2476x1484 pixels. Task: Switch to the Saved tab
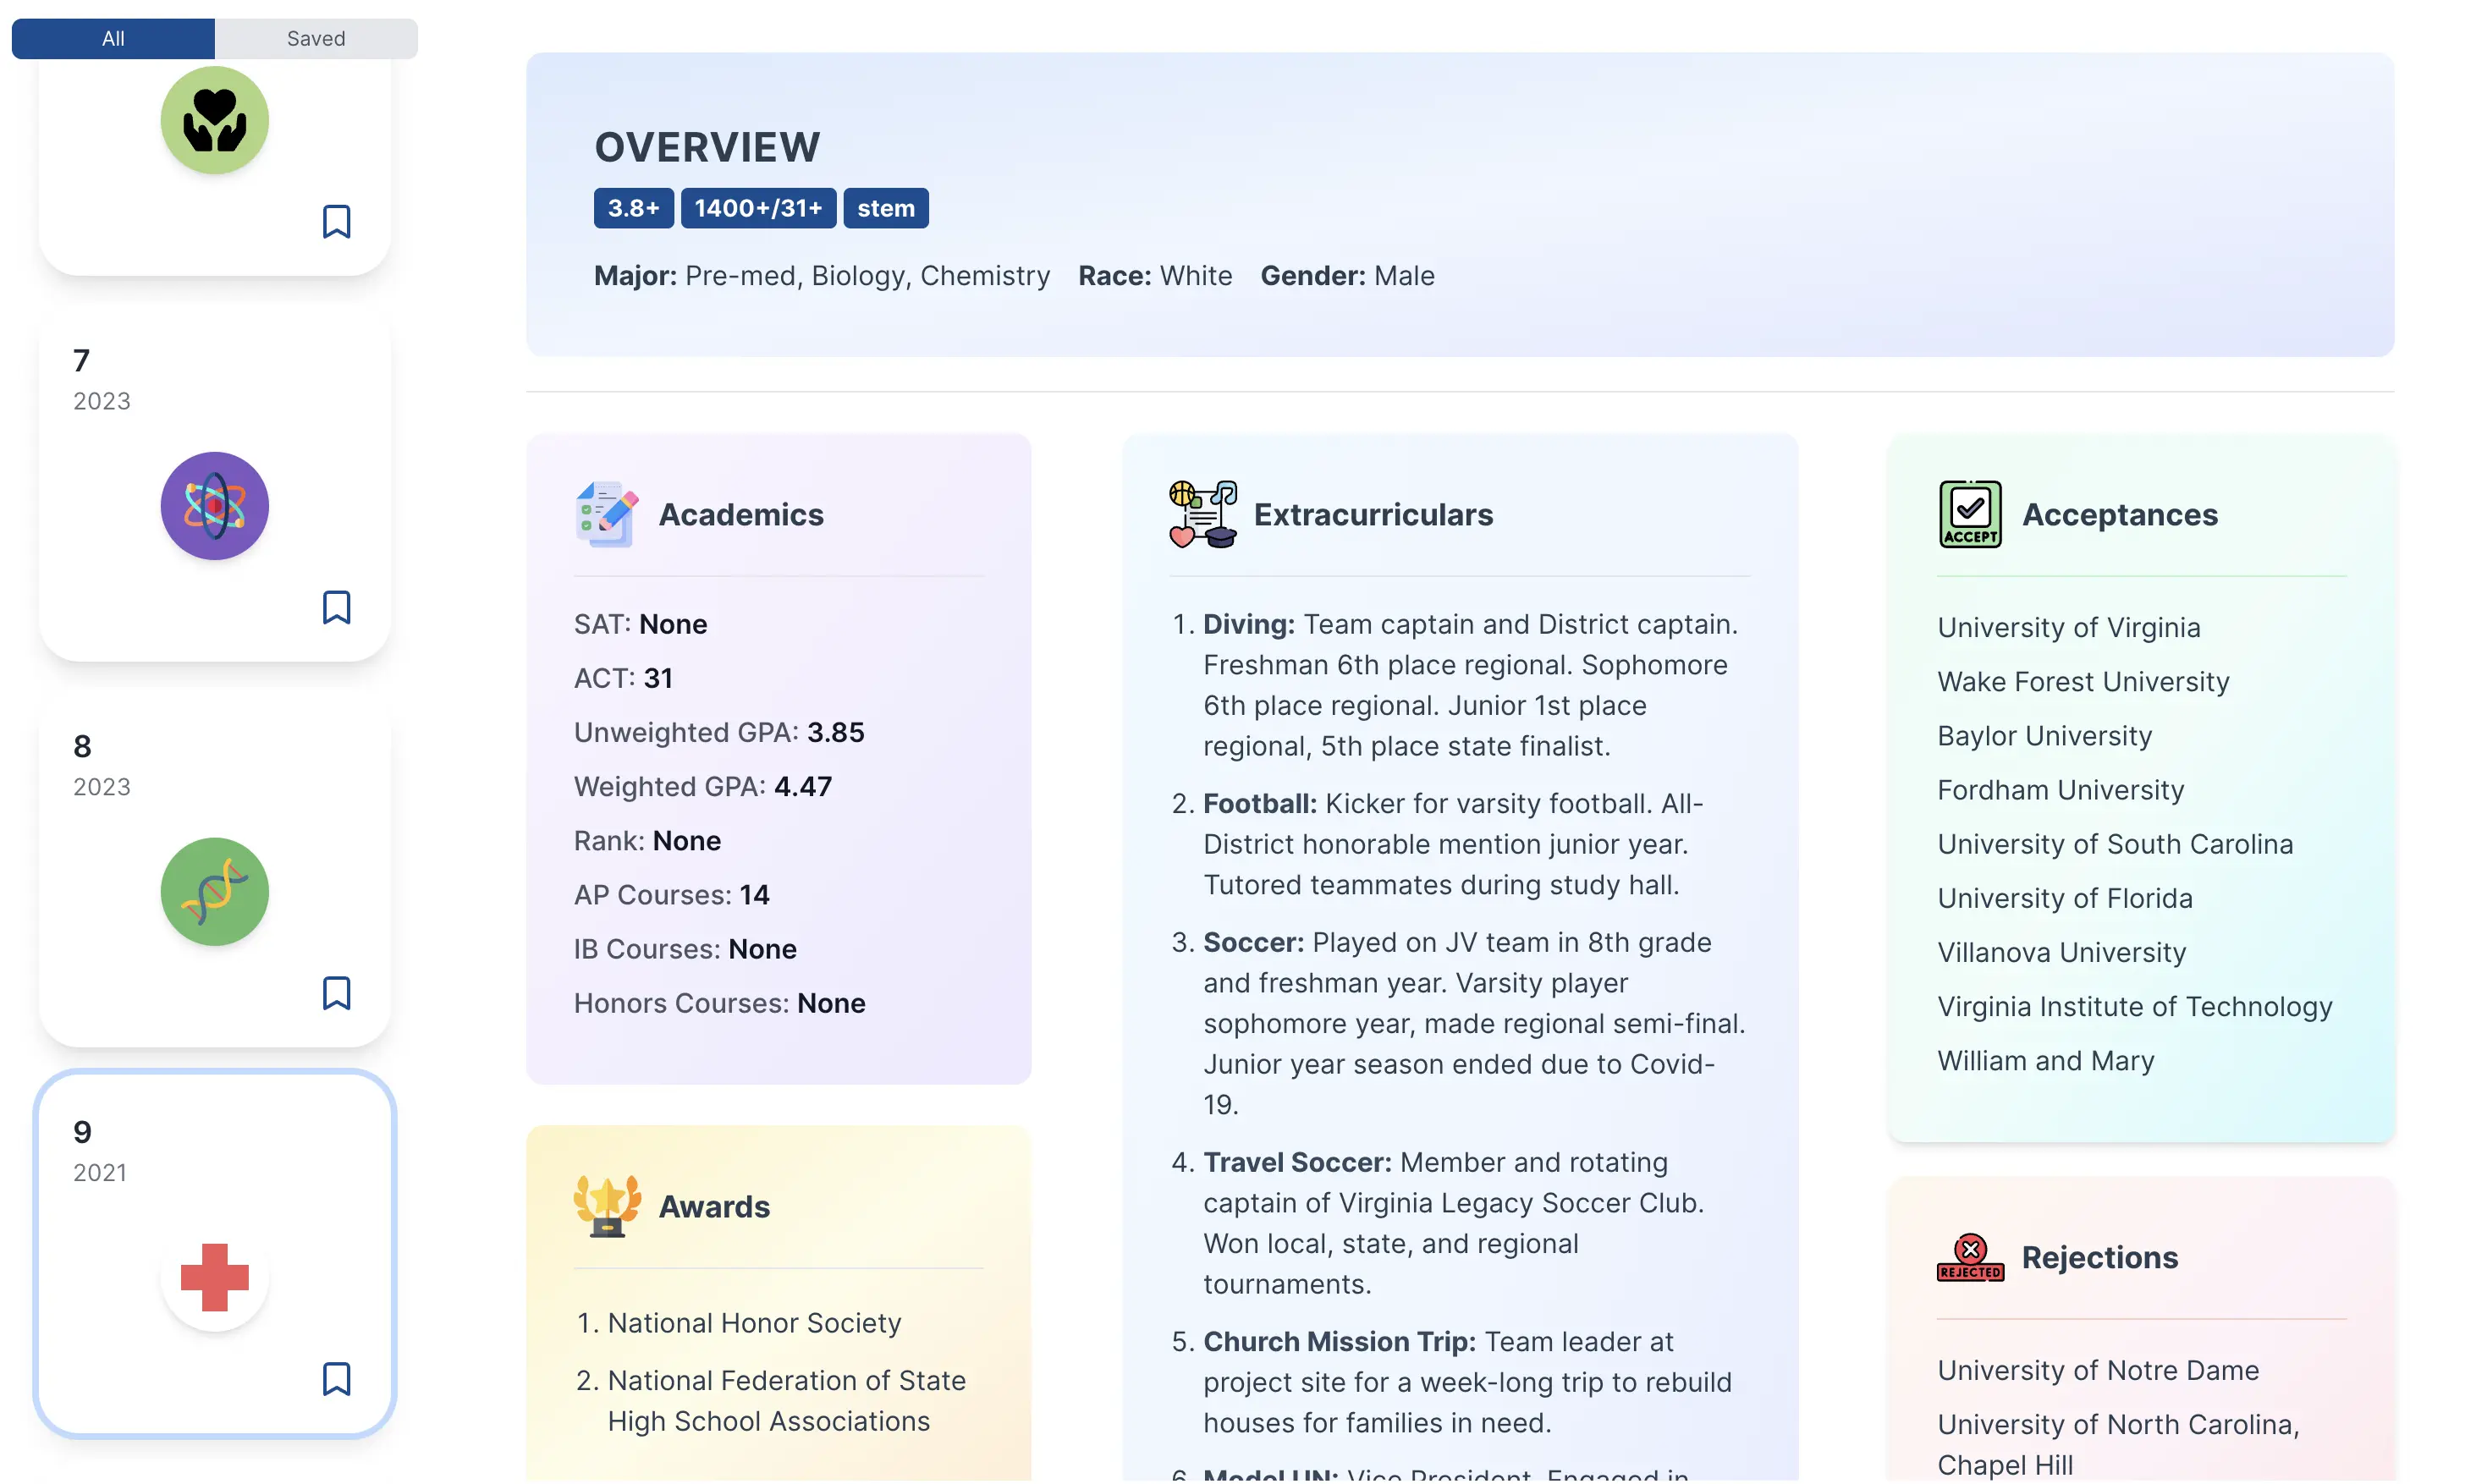[x=316, y=38]
